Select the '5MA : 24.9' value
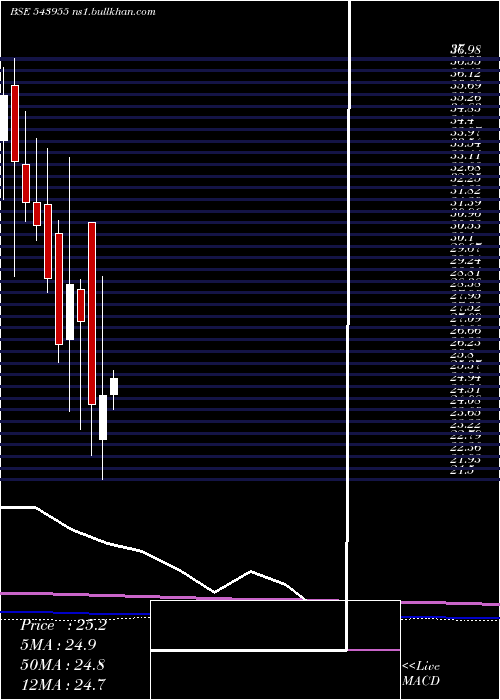The height and width of the screenshot is (700, 500). point(58,645)
